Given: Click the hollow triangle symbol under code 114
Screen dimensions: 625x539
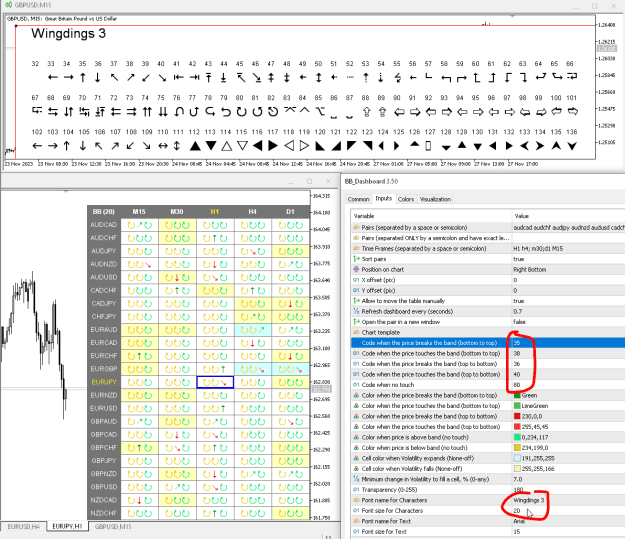Looking at the screenshot, I should [227, 146].
